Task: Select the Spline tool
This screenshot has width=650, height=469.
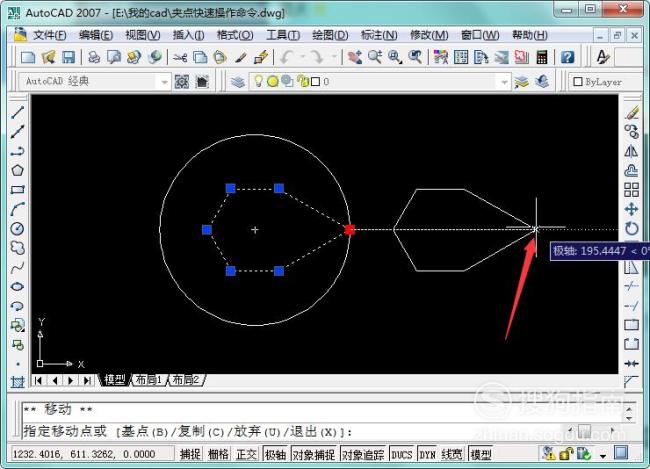Action: [17, 267]
